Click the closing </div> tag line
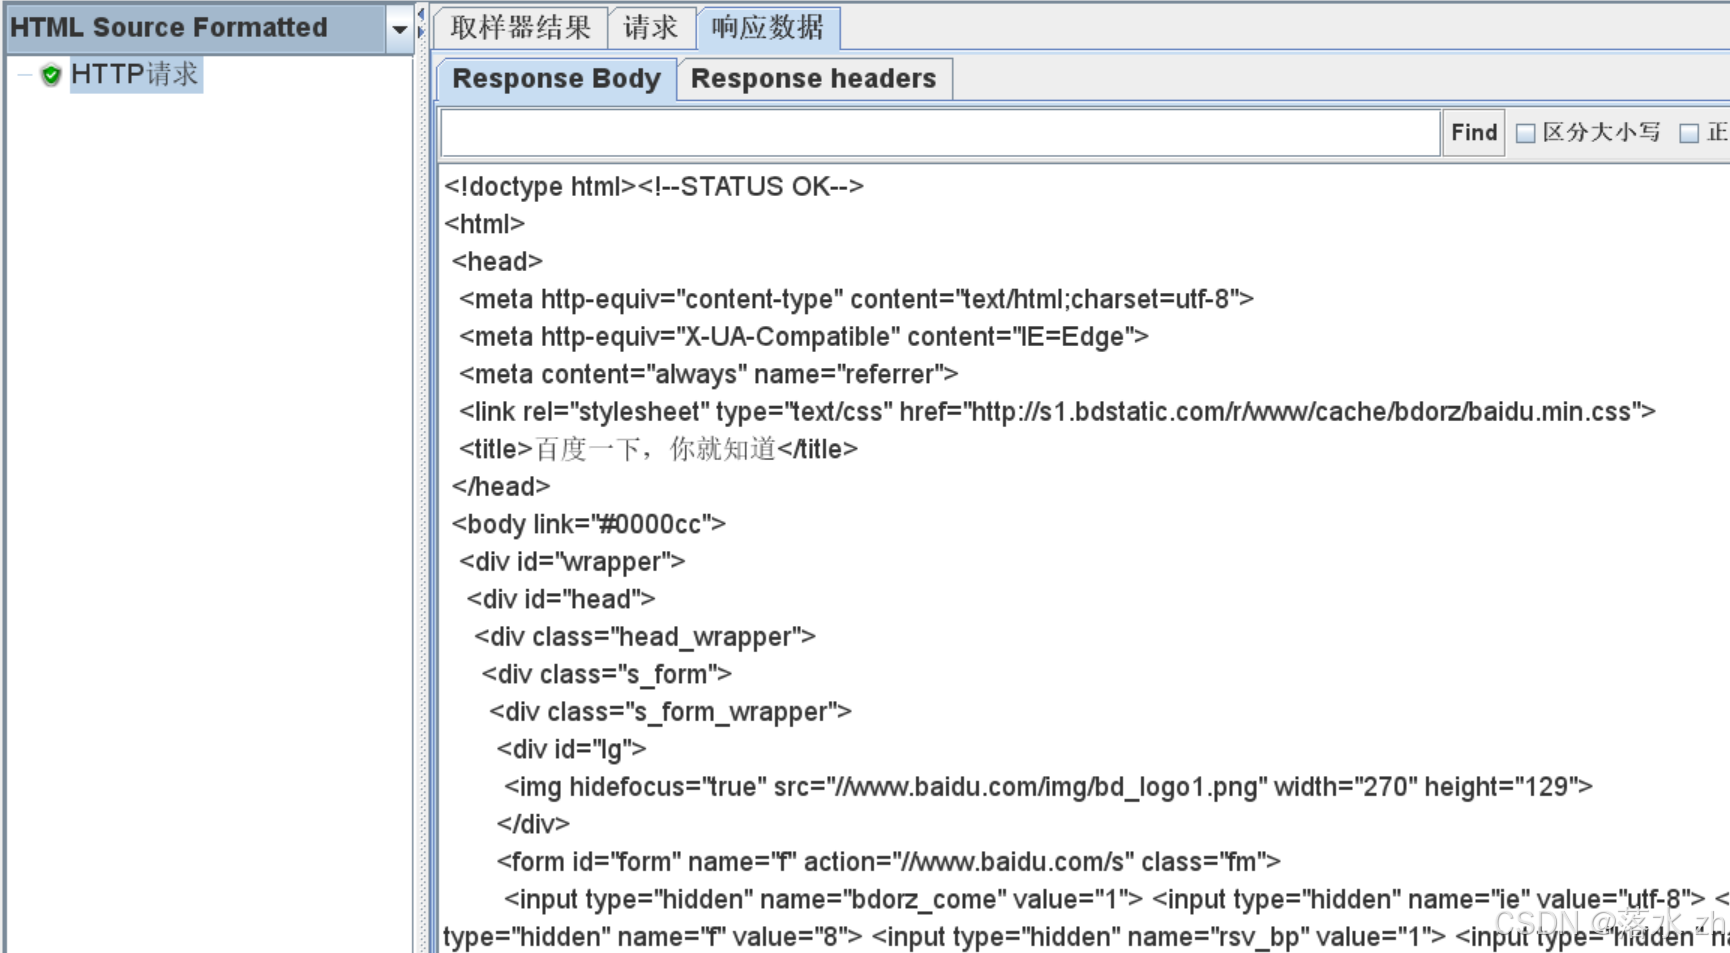 533,824
